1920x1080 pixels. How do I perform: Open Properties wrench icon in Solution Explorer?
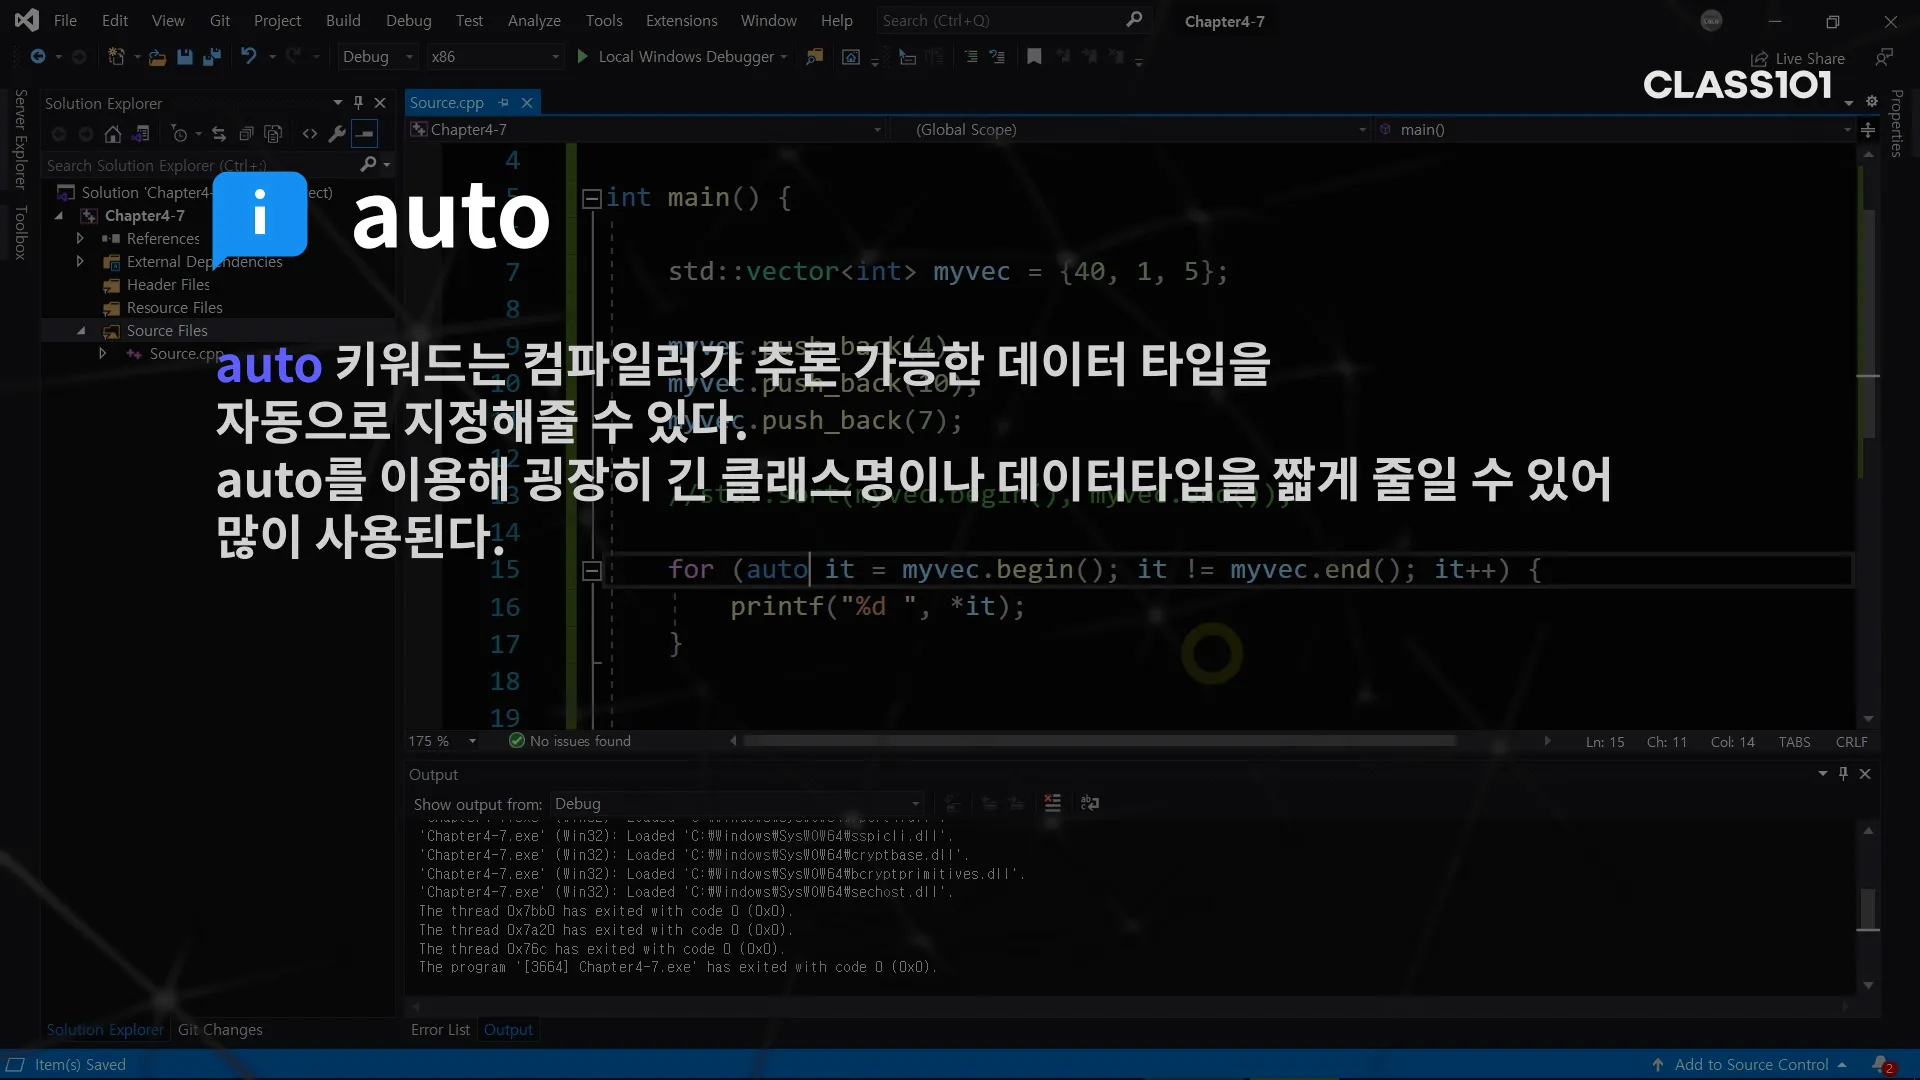[337, 134]
